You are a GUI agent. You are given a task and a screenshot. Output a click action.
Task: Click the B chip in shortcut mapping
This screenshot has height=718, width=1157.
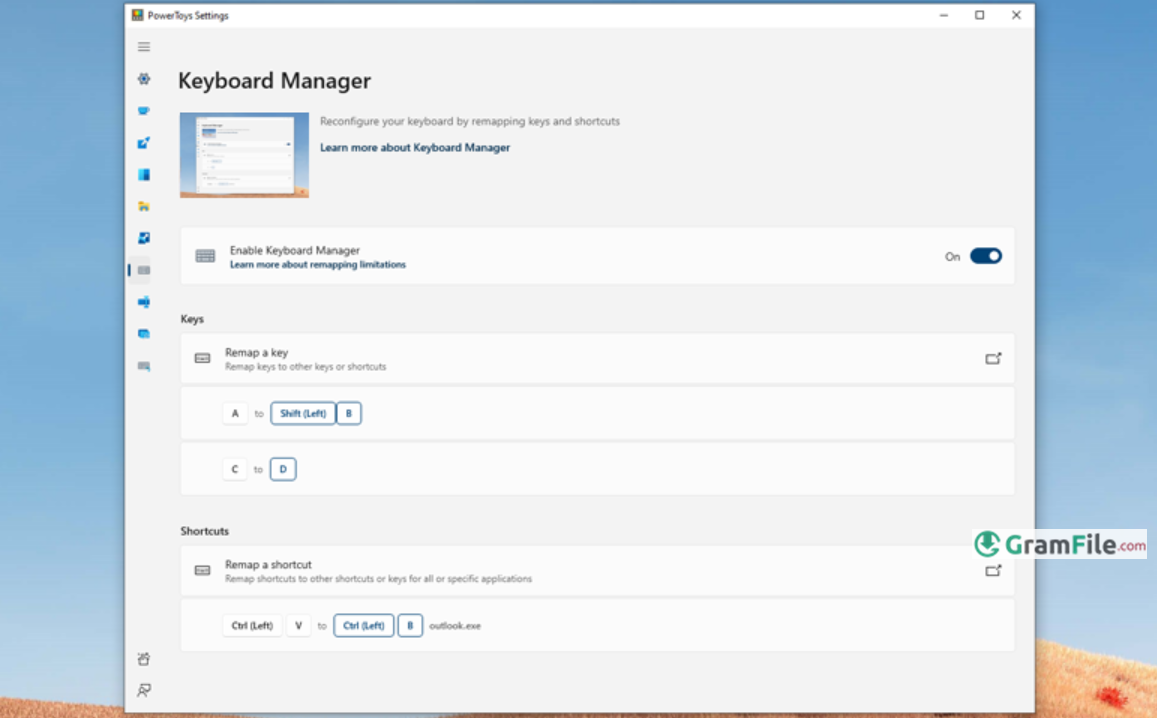[410, 626]
